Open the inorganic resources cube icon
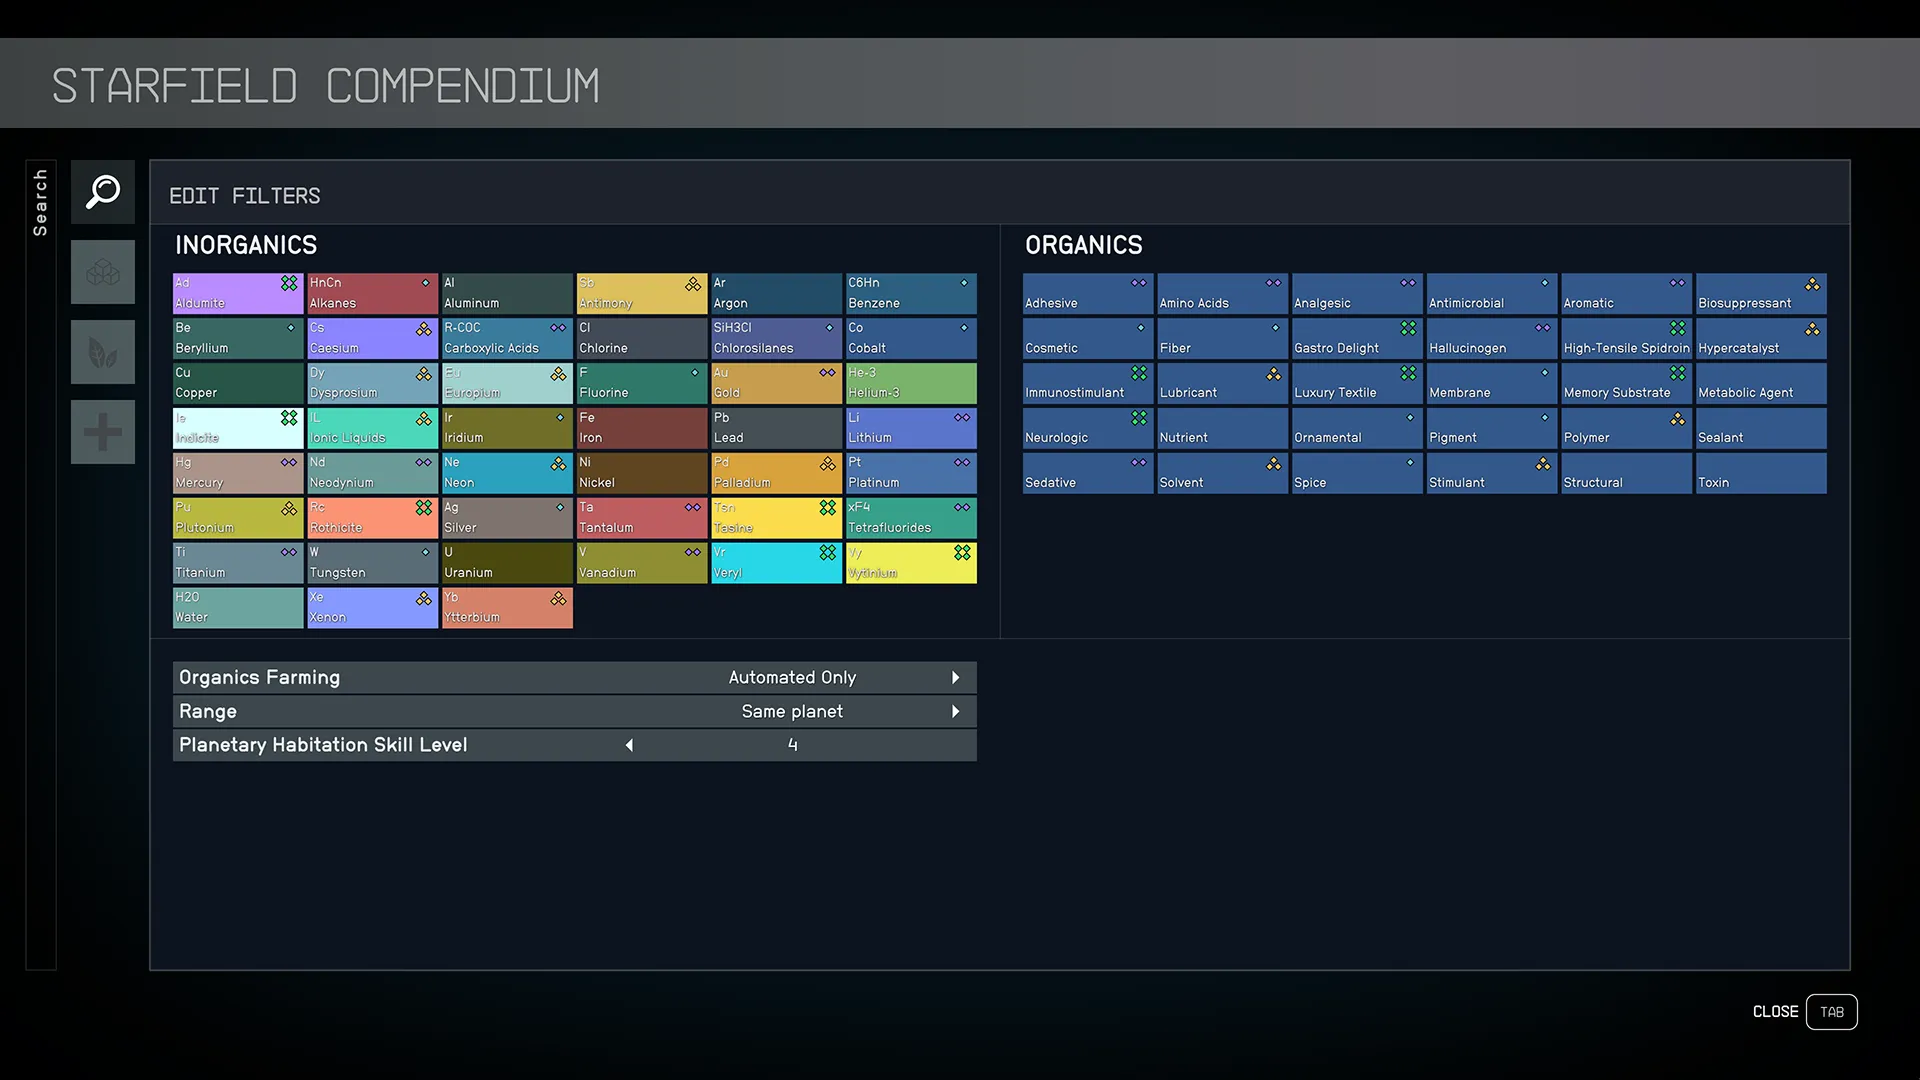 103,272
